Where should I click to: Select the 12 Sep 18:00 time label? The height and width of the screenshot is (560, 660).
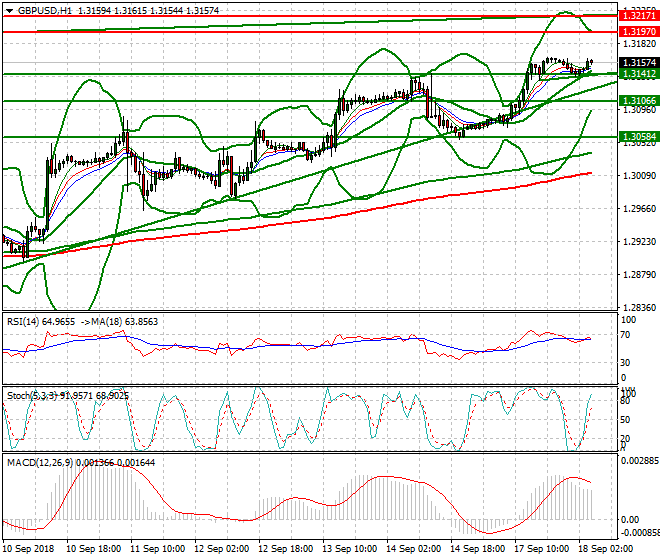click(285, 549)
